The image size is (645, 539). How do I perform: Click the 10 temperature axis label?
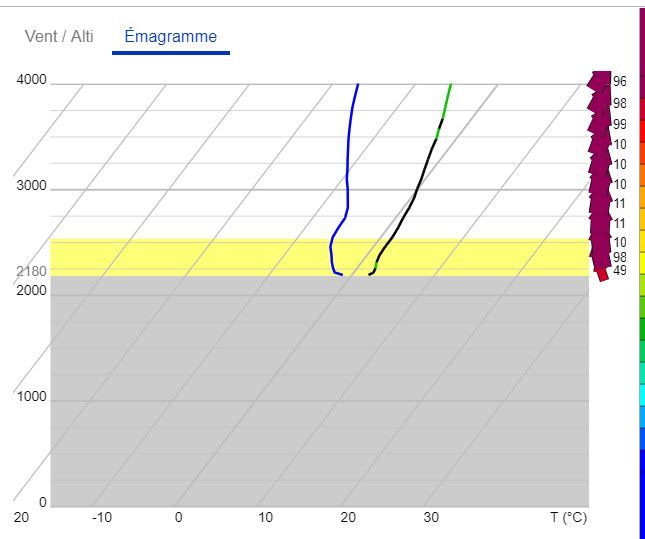pyautogui.click(x=266, y=517)
